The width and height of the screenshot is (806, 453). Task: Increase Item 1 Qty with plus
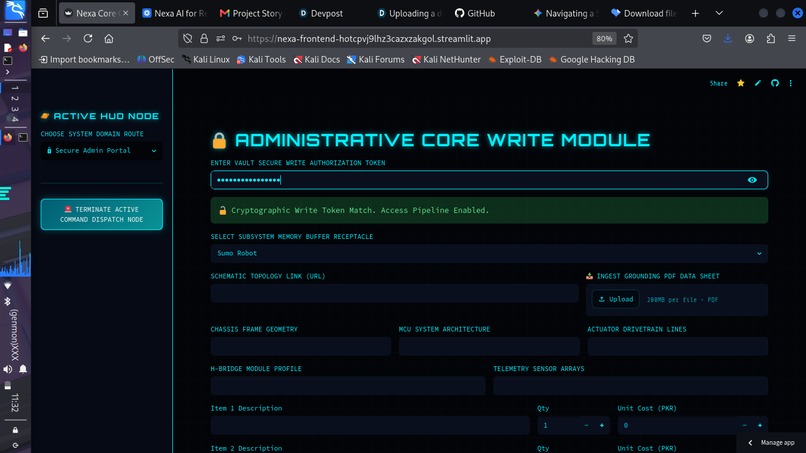(x=601, y=425)
